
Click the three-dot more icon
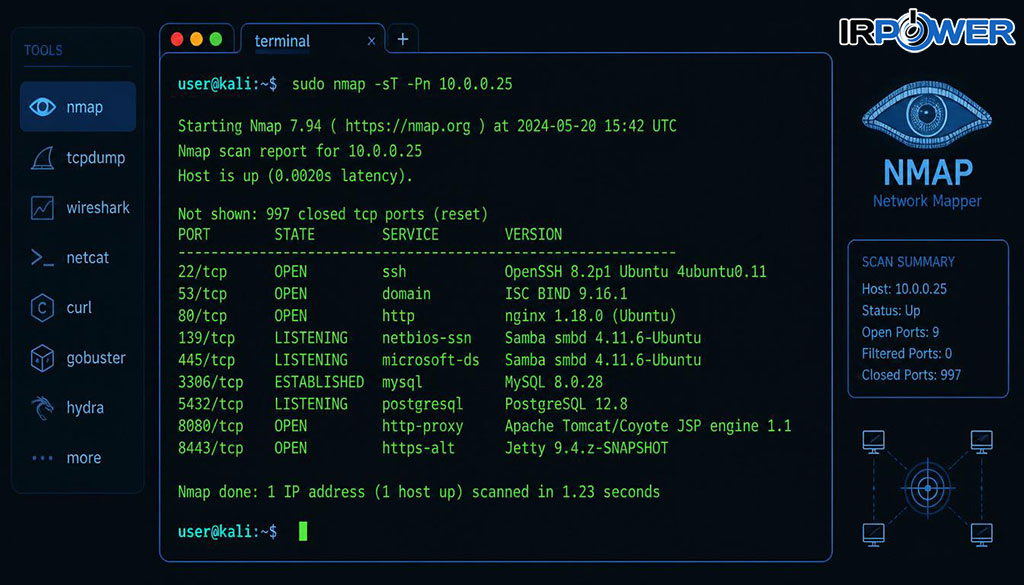[x=42, y=458]
